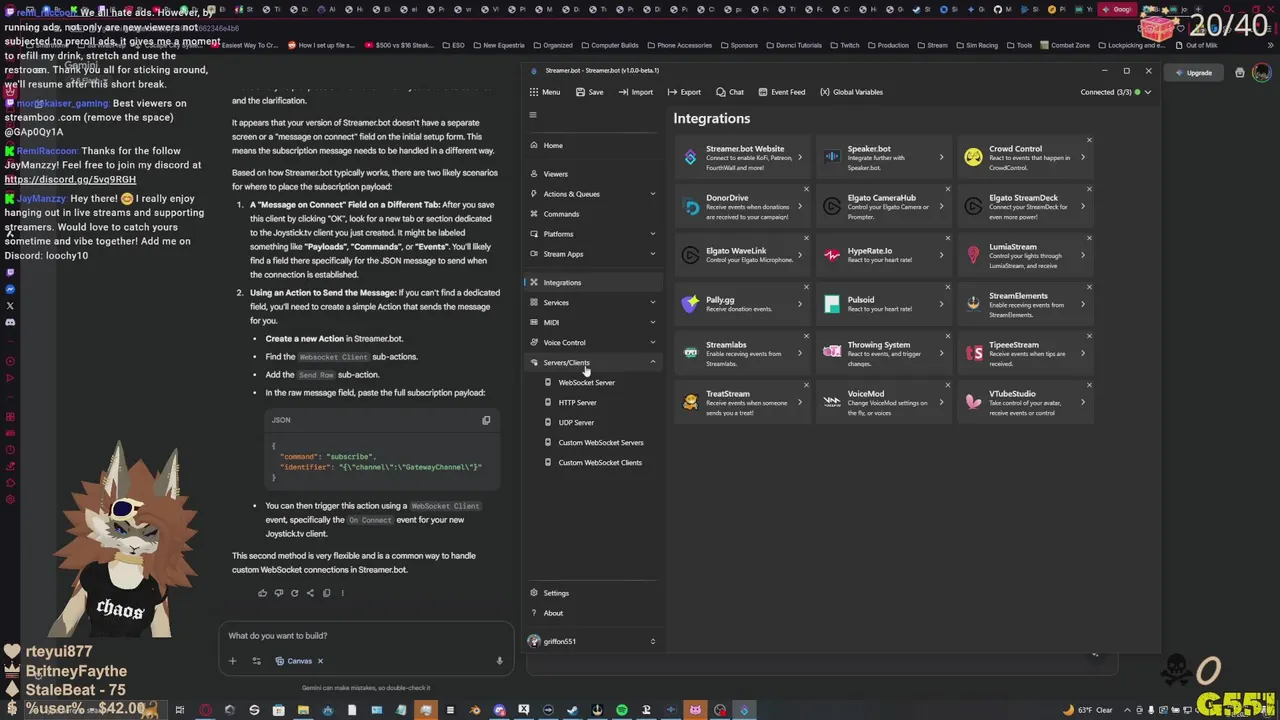This screenshot has width=1280, height=720.
Task: Expand the MIDI section
Action: coord(592,322)
